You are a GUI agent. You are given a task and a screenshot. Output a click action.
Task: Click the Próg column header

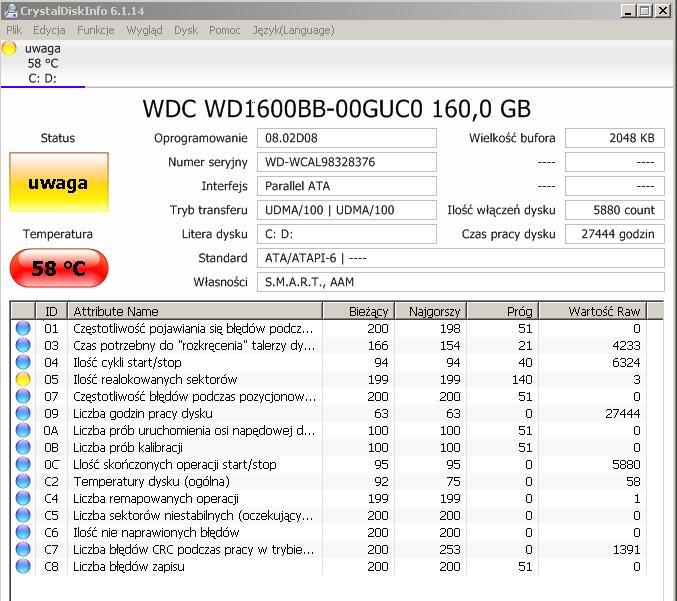pos(503,311)
